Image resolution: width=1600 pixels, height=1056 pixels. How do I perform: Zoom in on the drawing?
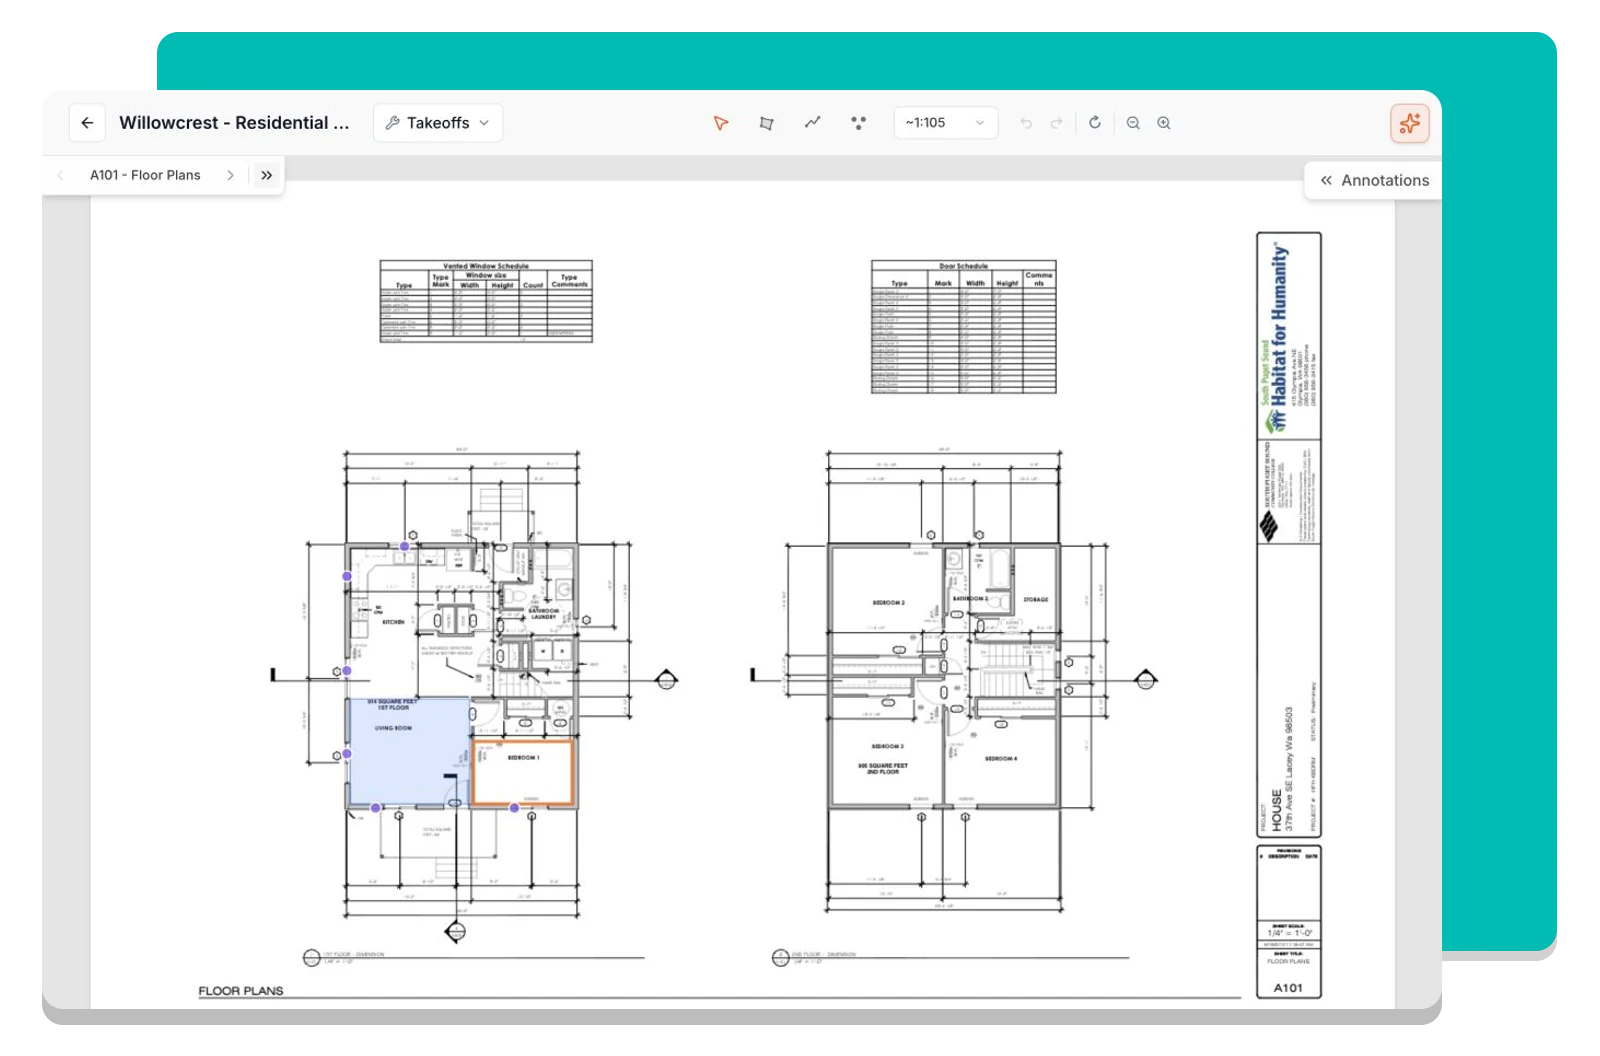1164,123
